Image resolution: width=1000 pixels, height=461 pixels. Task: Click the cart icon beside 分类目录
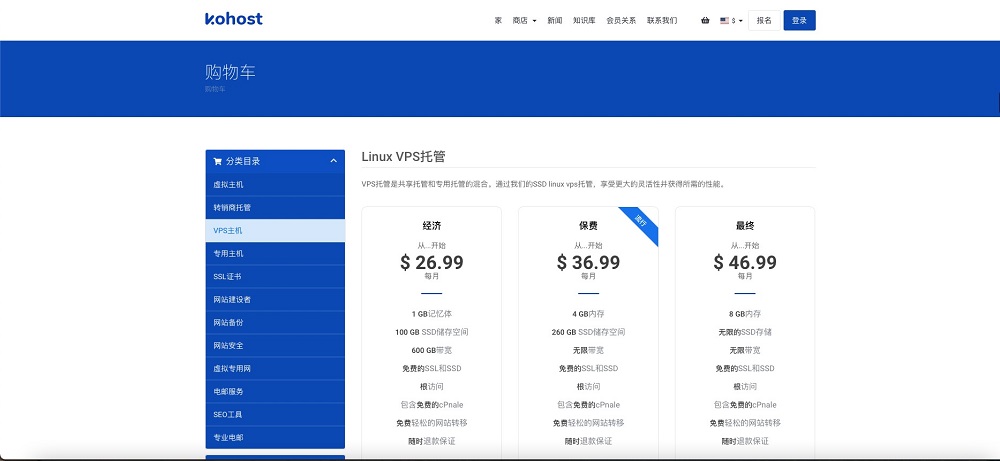[x=217, y=161]
